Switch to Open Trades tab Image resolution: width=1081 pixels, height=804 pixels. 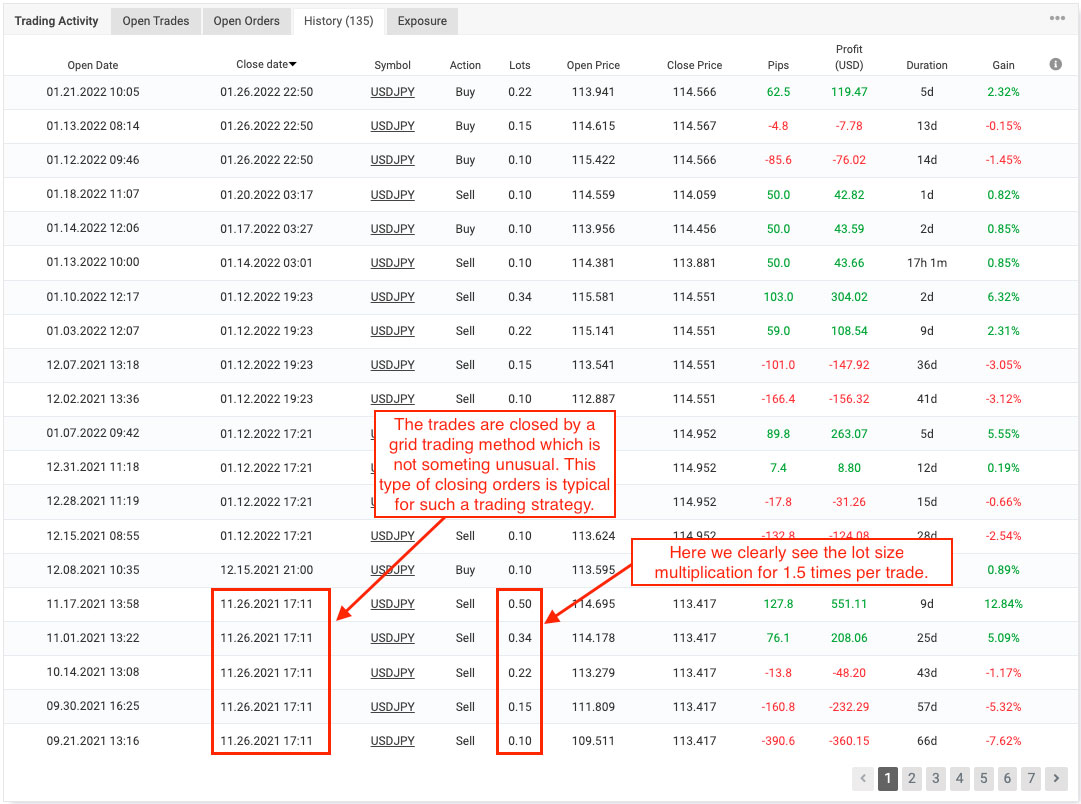[x=156, y=21]
